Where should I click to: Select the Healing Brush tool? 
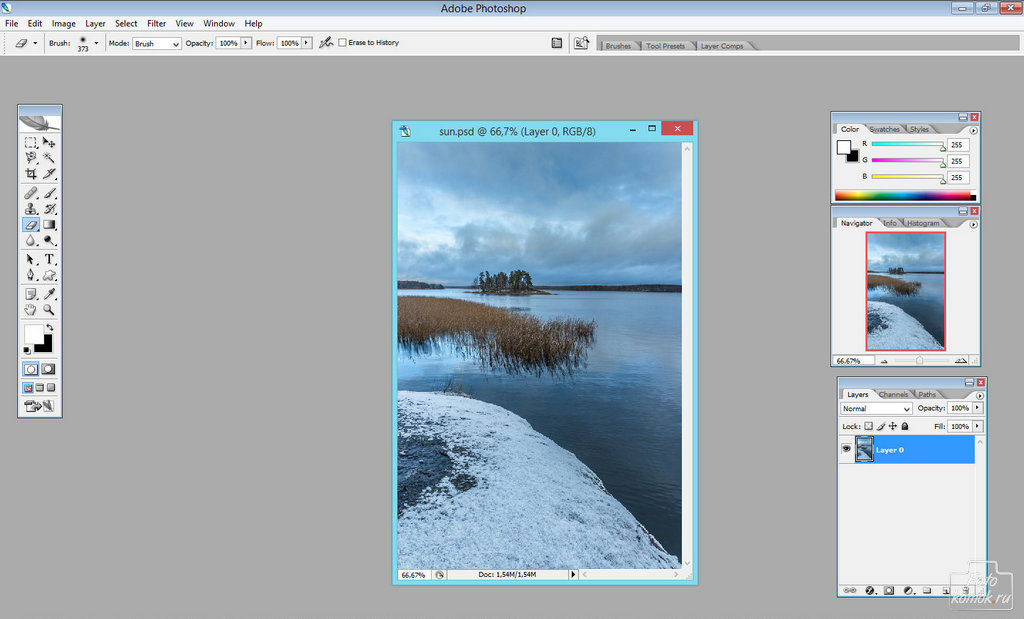point(31,193)
